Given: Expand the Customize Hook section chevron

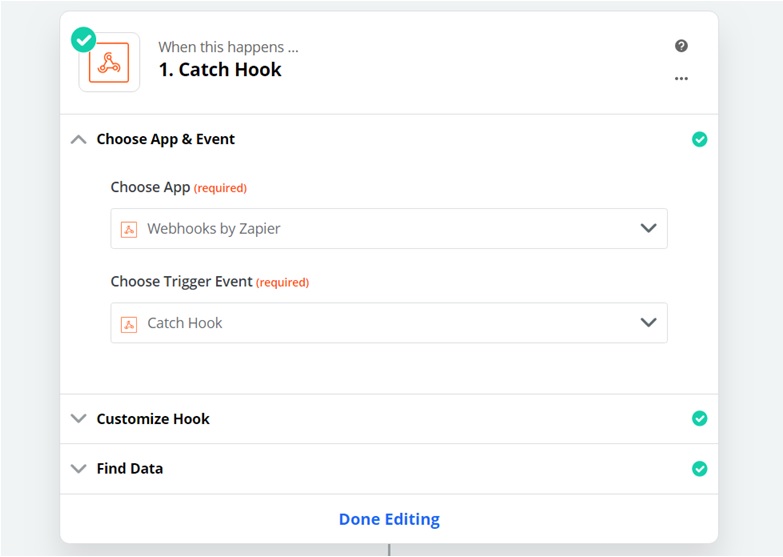Looking at the screenshot, I should pyautogui.click(x=79, y=419).
